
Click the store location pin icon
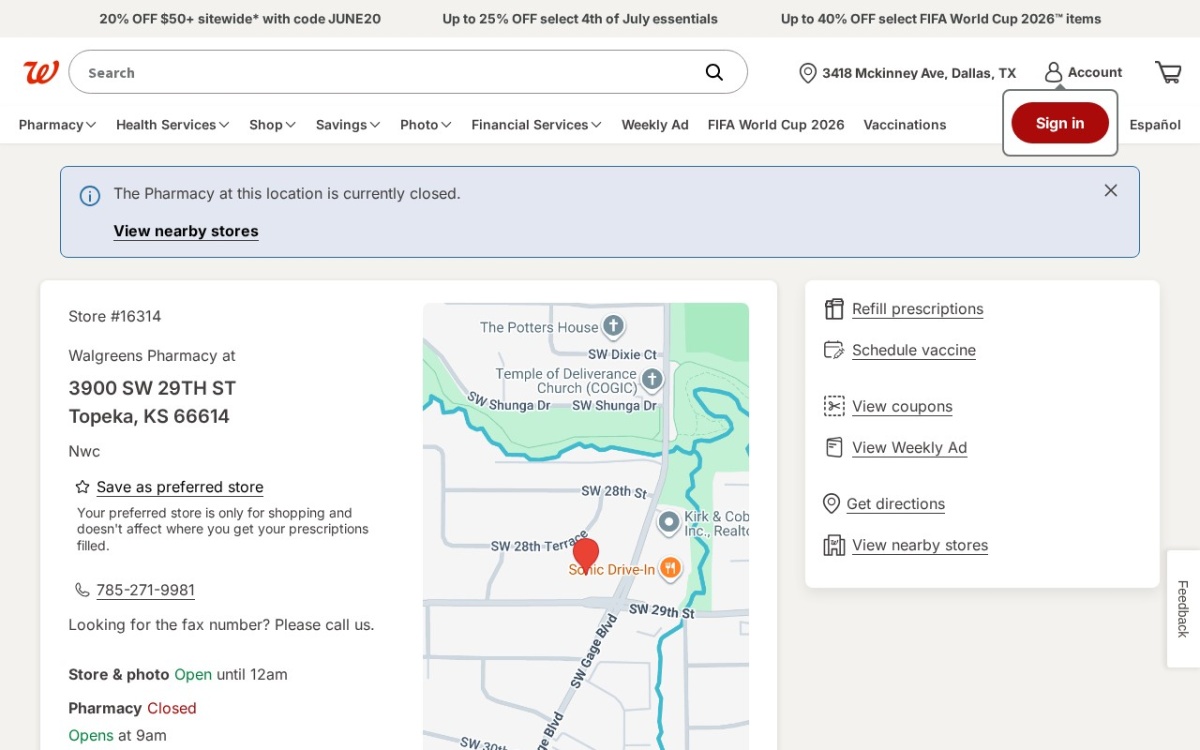[808, 73]
